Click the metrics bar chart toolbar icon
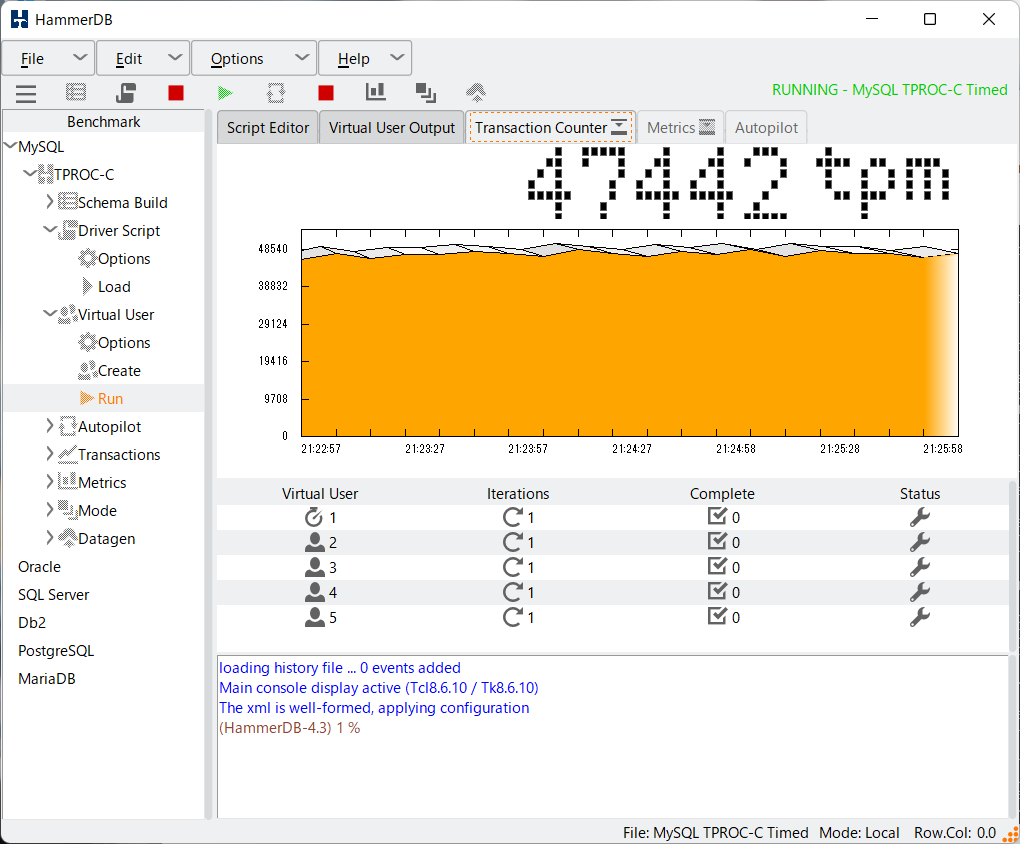The height and width of the screenshot is (844, 1020). click(x=375, y=92)
